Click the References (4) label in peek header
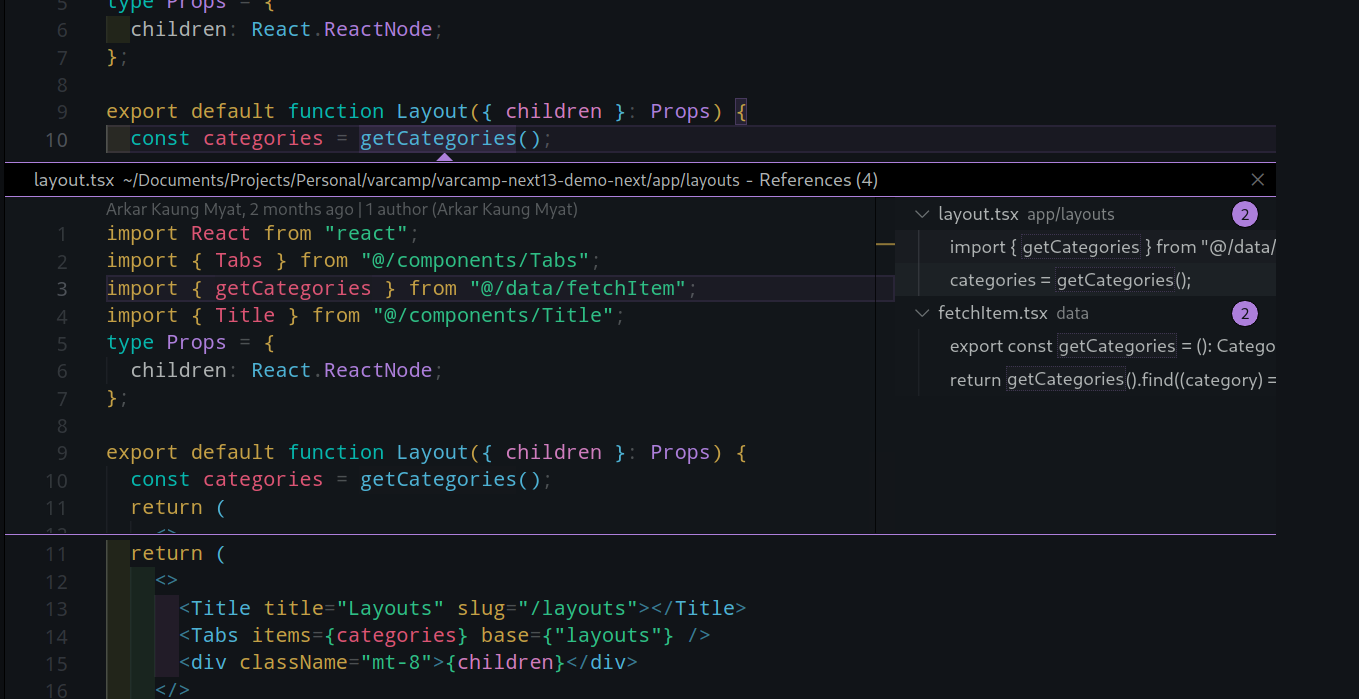The image size is (1359, 699). click(819, 180)
